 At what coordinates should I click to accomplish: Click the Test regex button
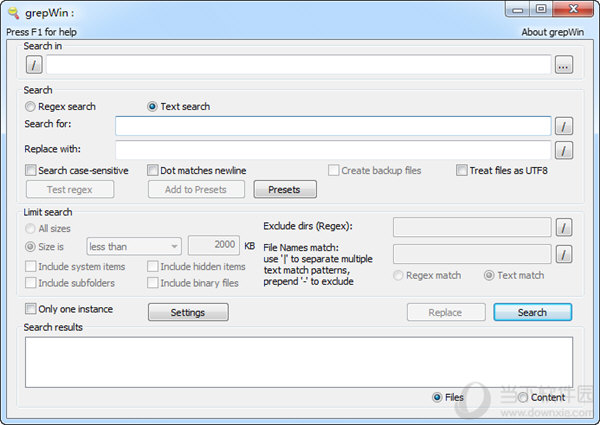(x=70, y=189)
